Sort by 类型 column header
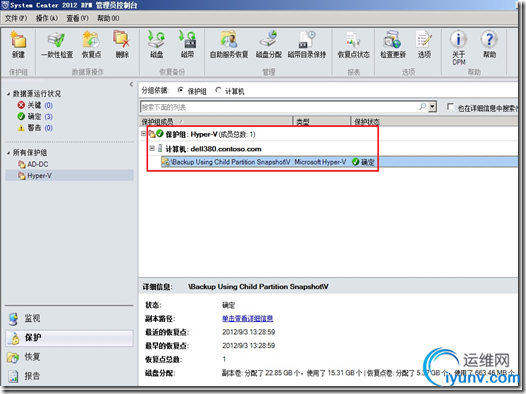Screen dimensions: 526x394 (x=322, y=121)
